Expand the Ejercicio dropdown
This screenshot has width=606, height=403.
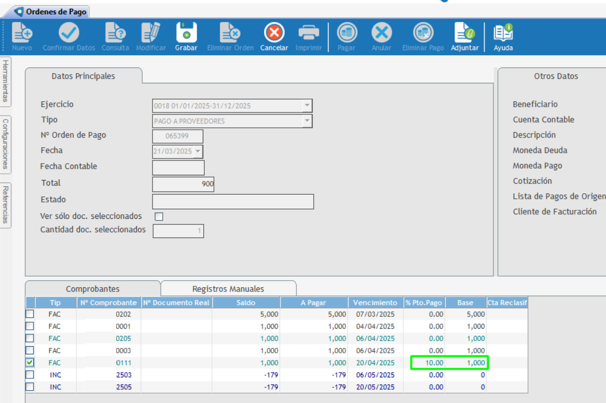pyautogui.click(x=306, y=105)
